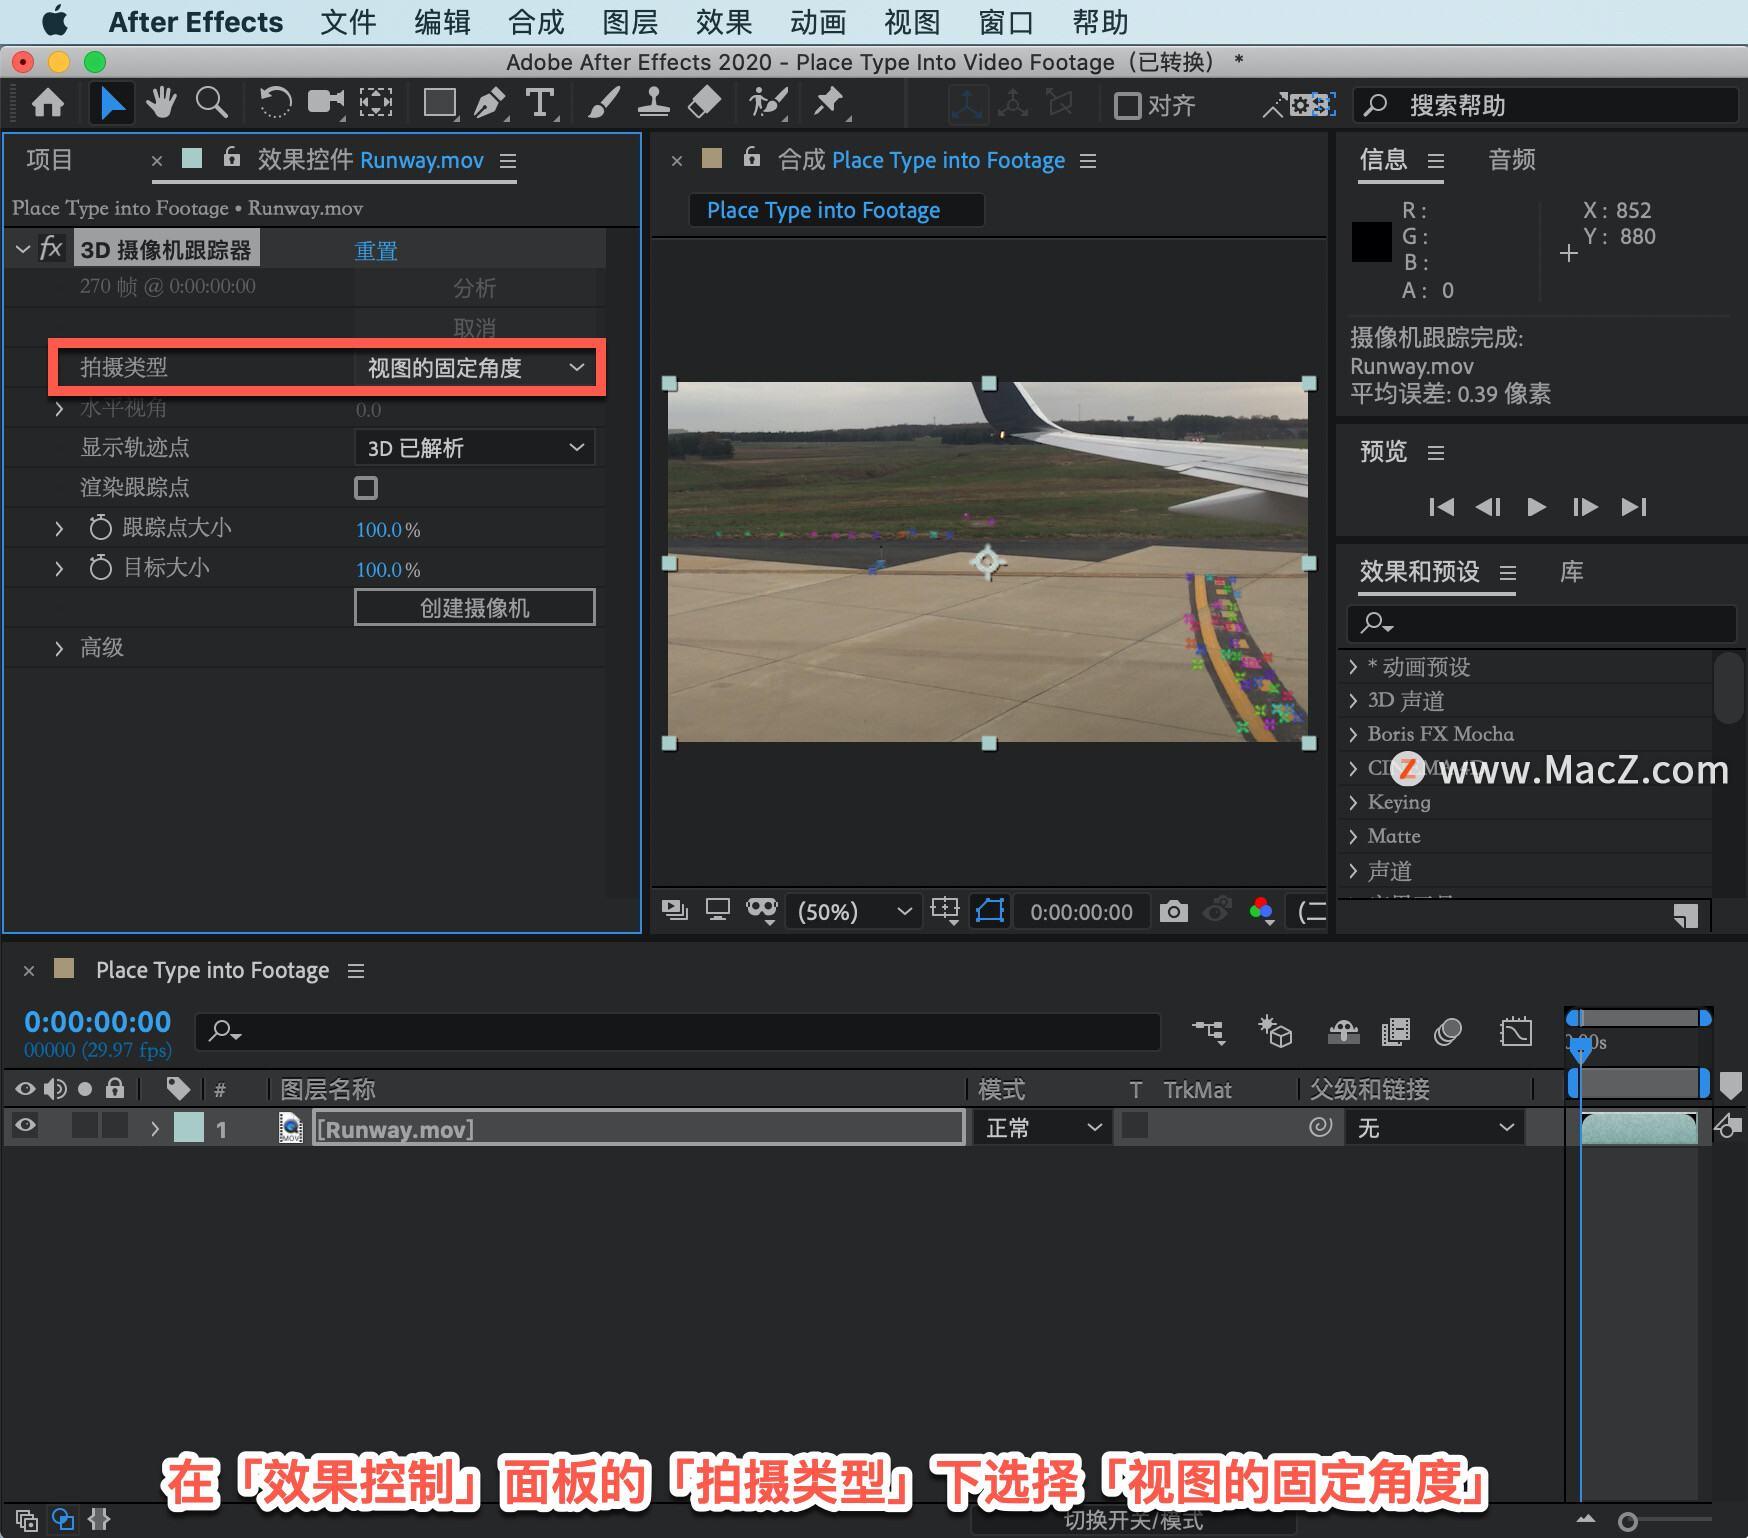Open the viewer zoom (50%) dropdown
The image size is (1748, 1538).
854,911
